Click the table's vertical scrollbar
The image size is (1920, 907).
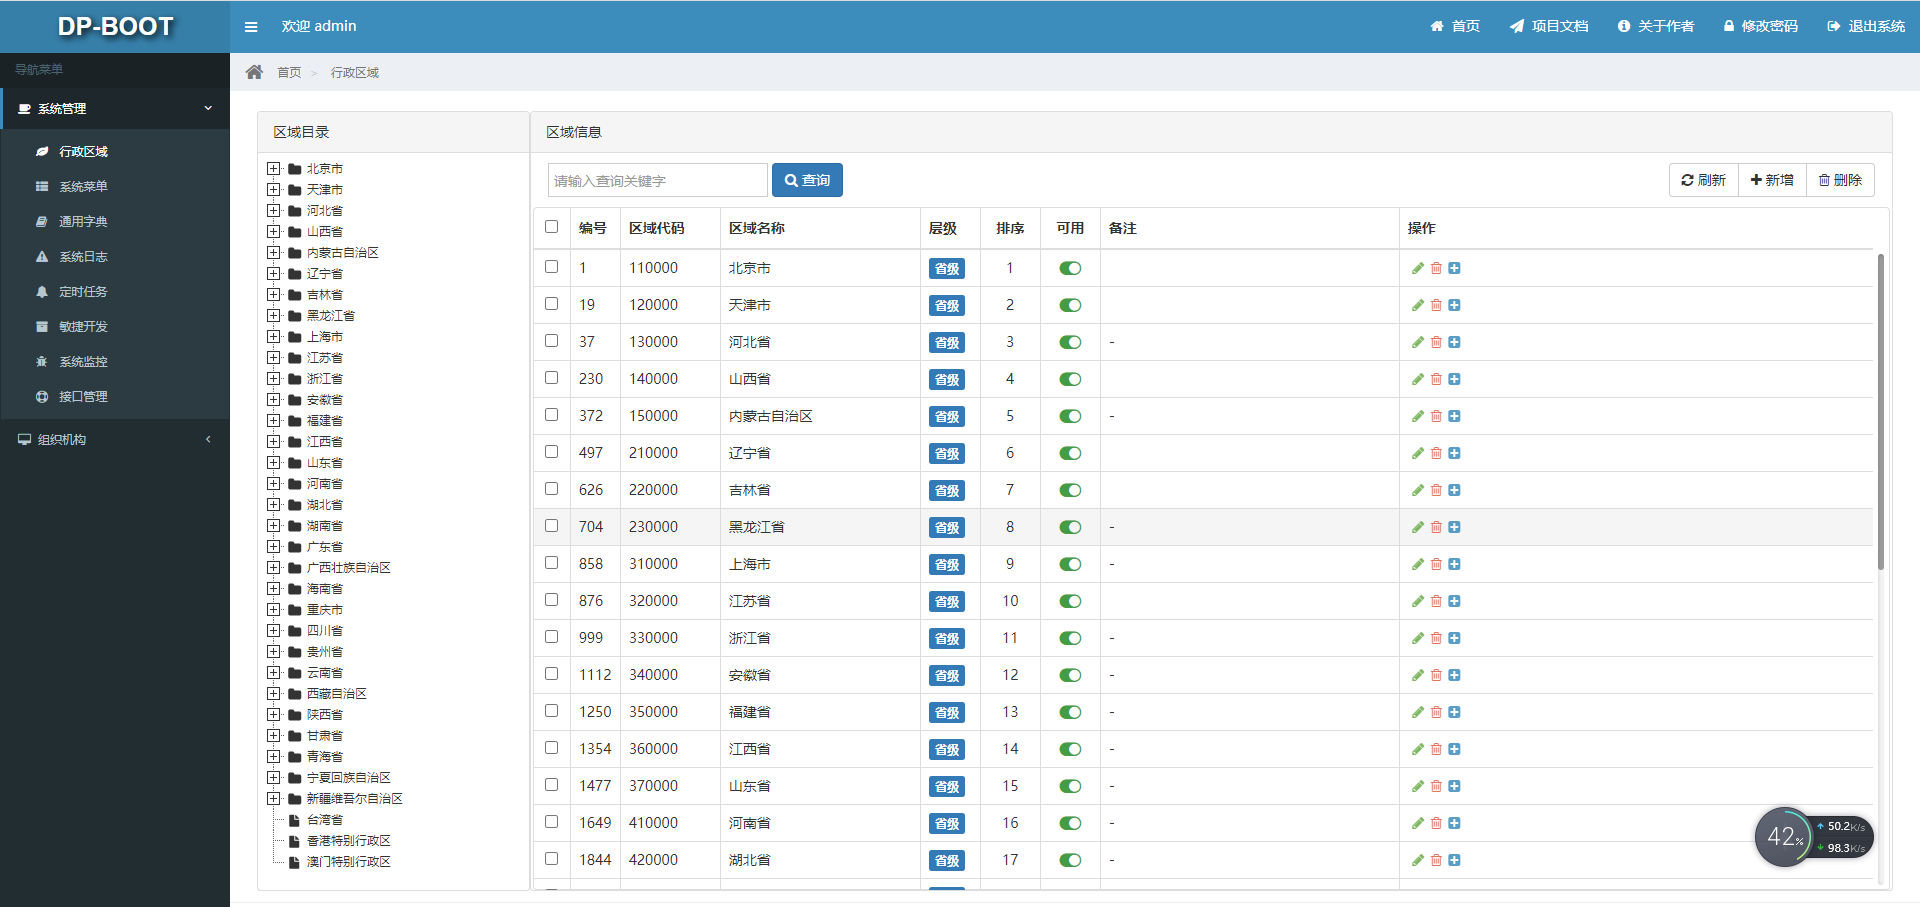pos(1881,412)
